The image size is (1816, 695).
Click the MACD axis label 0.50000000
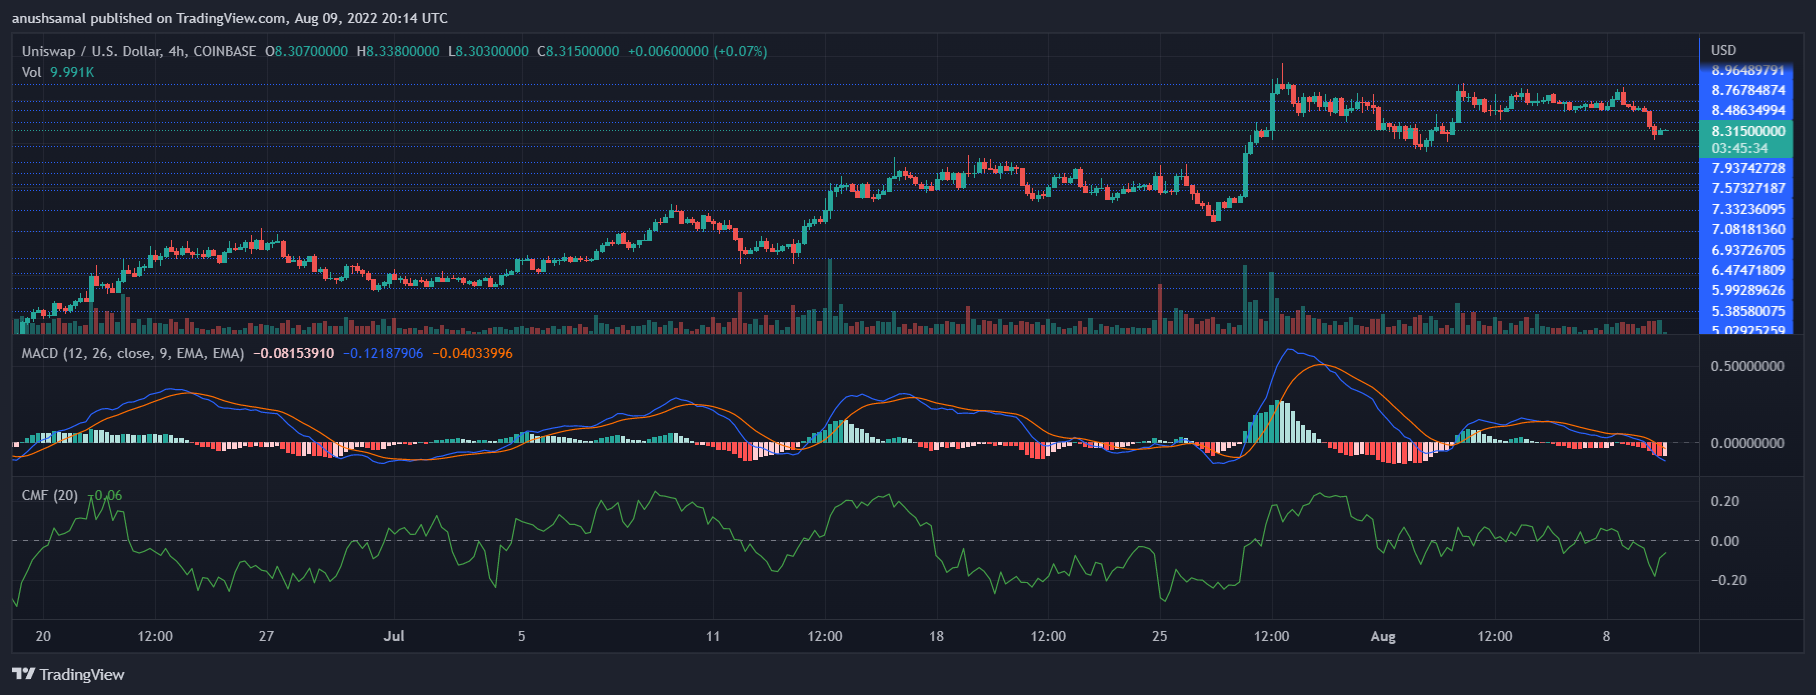(1747, 366)
